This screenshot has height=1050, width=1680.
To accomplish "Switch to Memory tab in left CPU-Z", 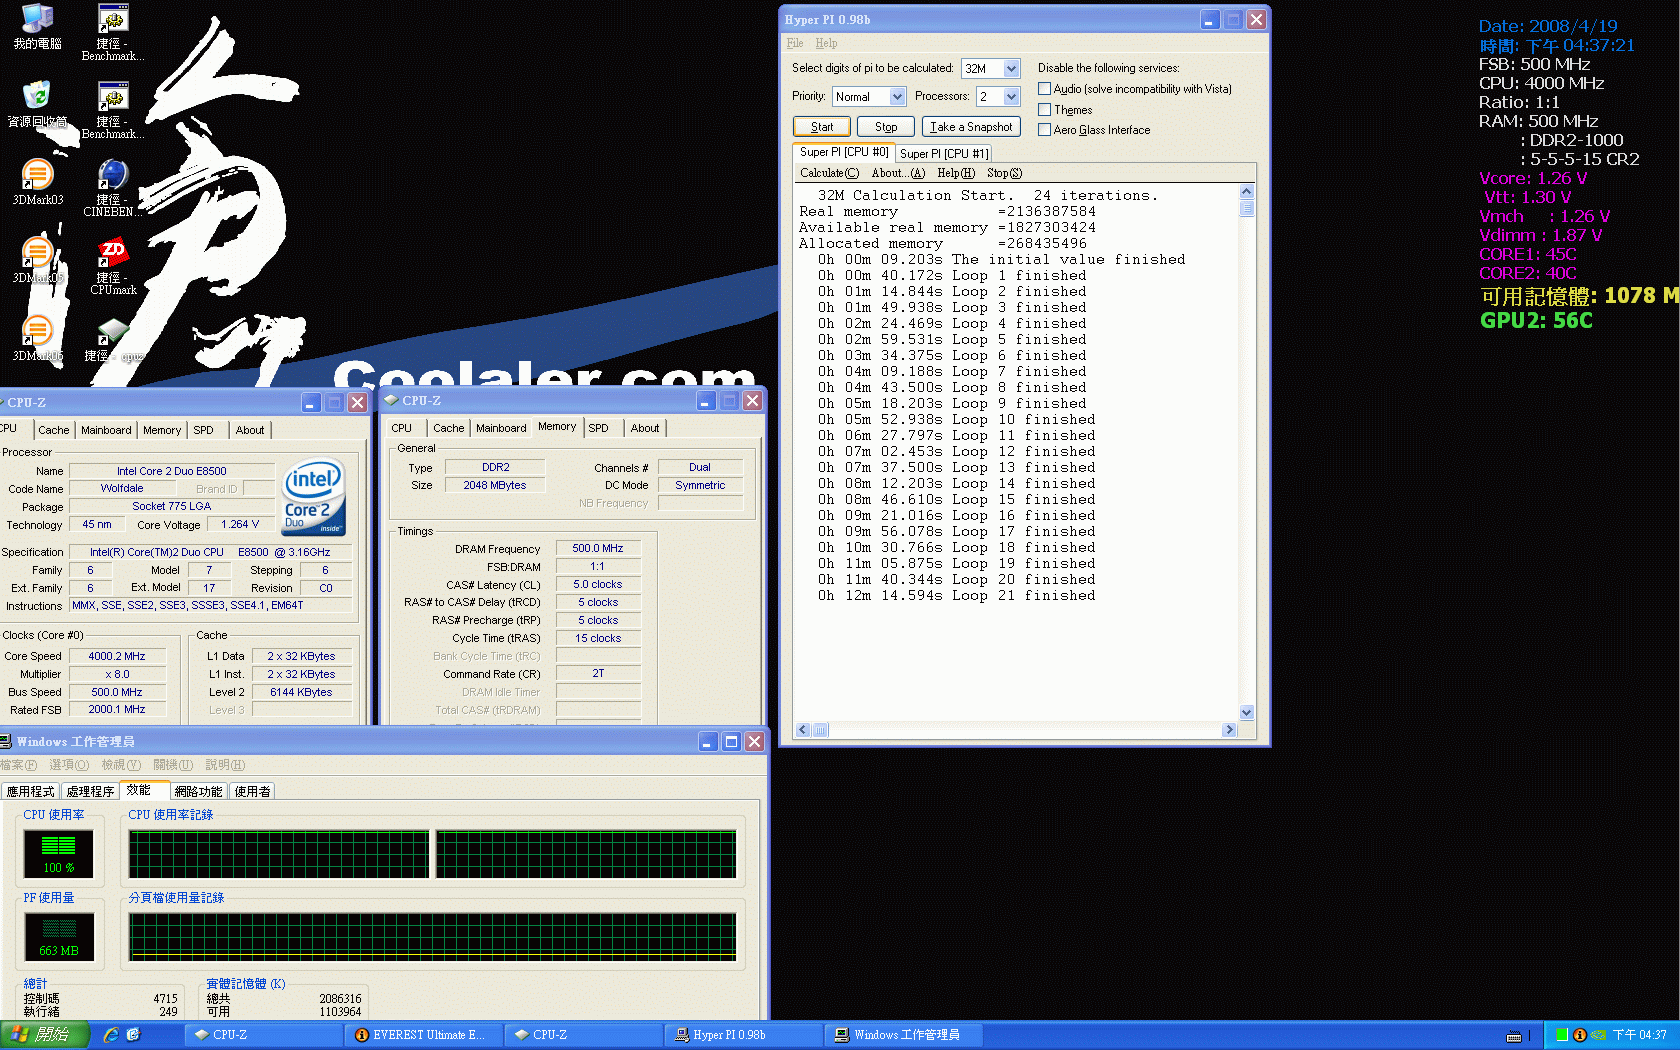I will (x=162, y=430).
